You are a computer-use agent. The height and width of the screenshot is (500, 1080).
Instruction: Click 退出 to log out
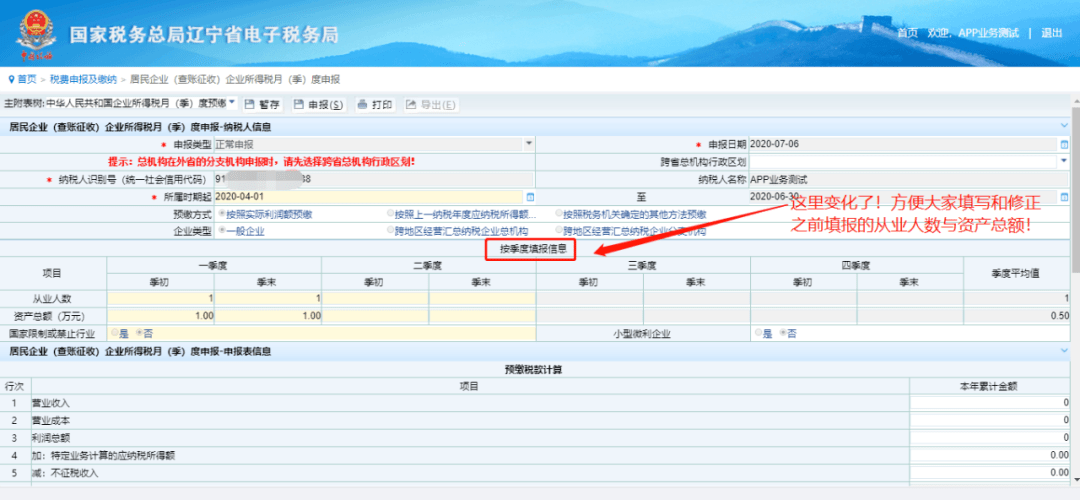click(1052, 33)
